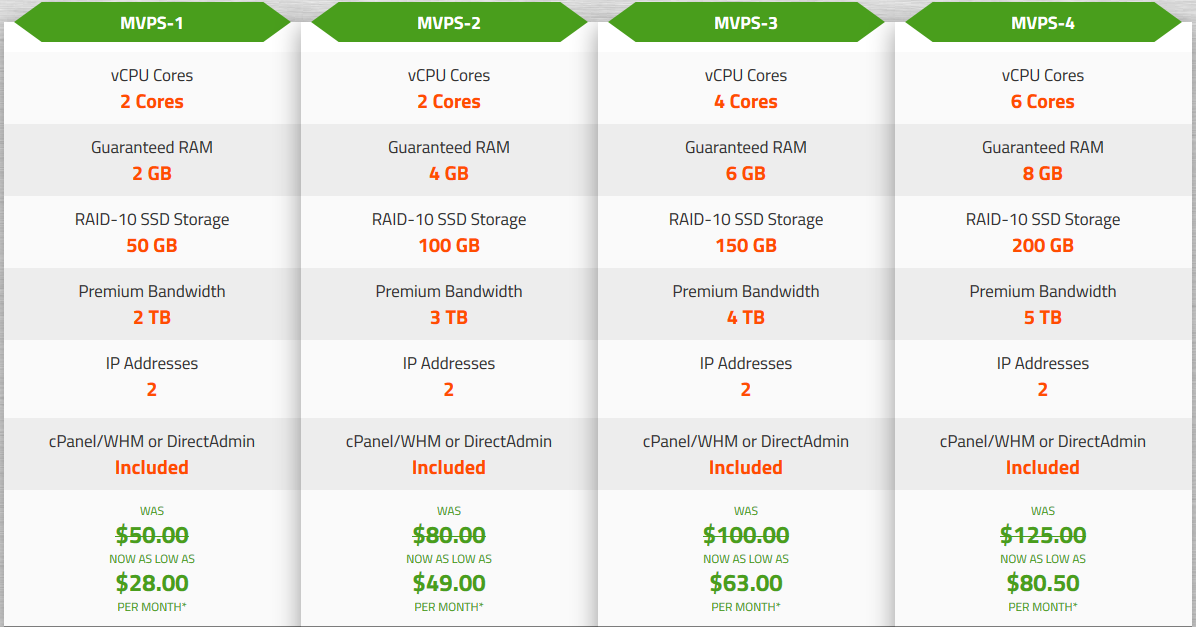Click the 50 GB storage value

152,246
